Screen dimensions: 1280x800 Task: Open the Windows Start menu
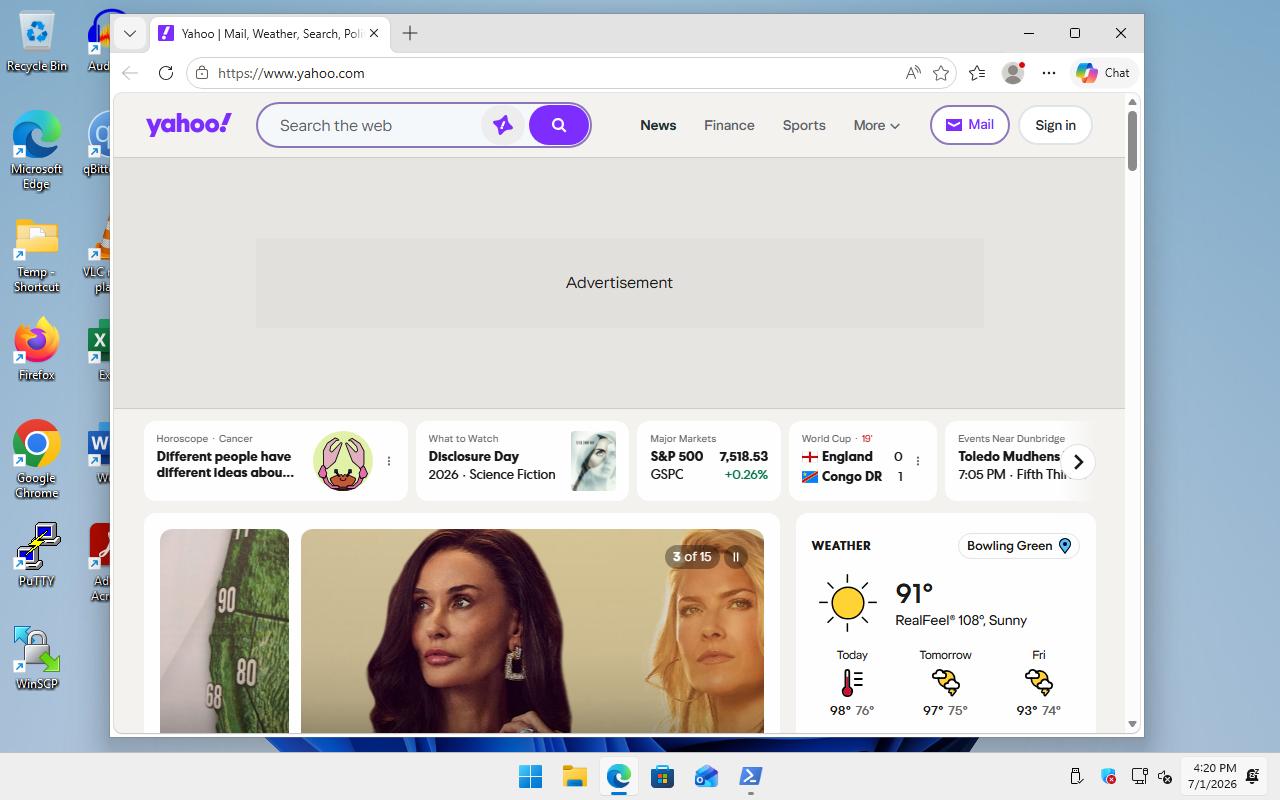click(530, 776)
